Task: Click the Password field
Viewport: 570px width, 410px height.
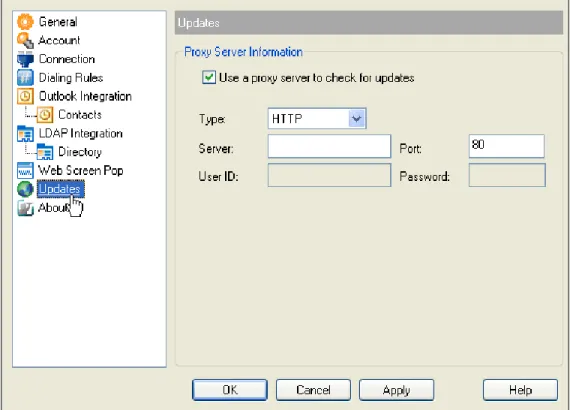Action: (x=507, y=175)
